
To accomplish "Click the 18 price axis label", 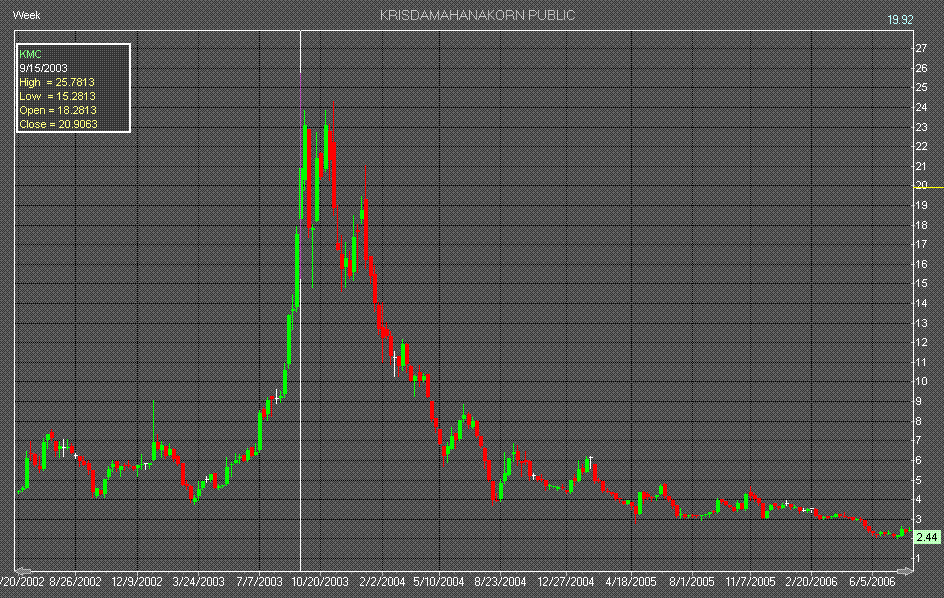I will (x=921, y=225).
